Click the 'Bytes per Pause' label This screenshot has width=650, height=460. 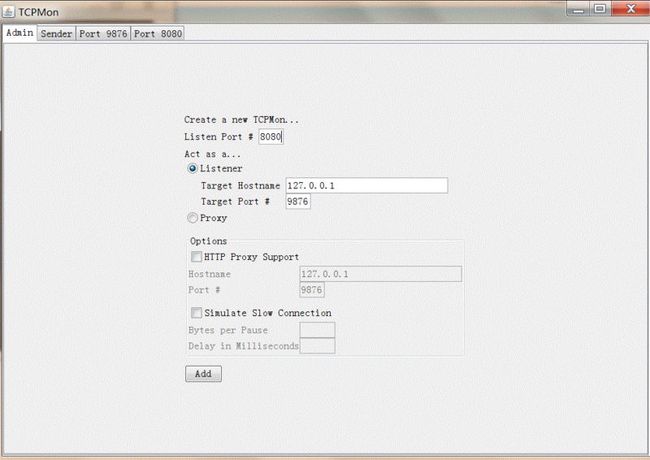click(x=228, y=330)
